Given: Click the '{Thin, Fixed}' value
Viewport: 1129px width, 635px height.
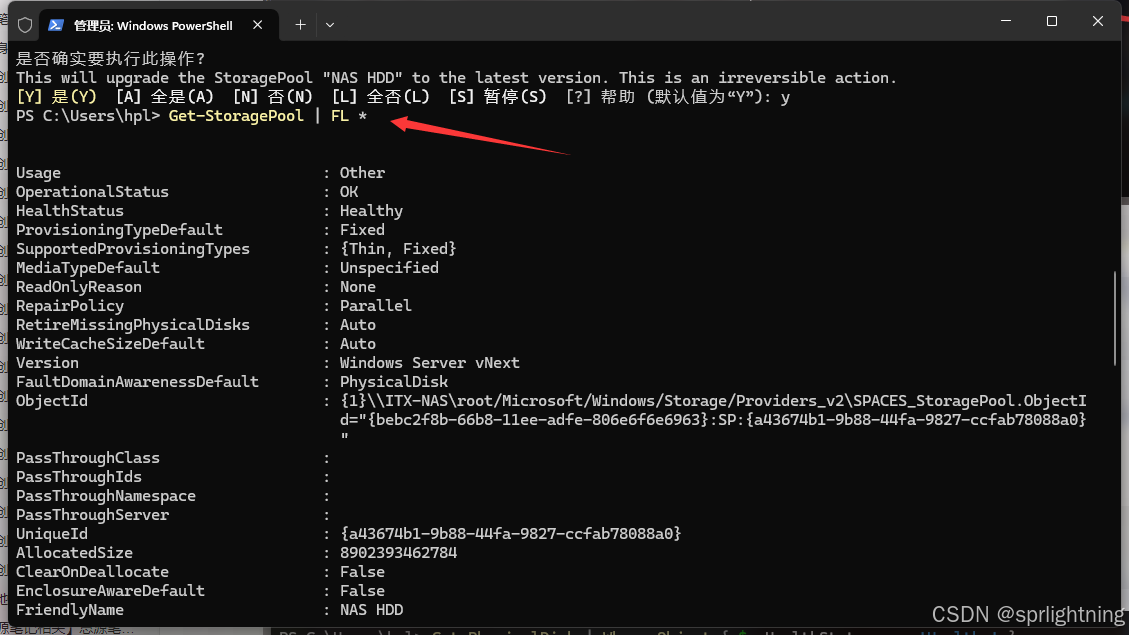Looking at the screenshot, I should point(398,248).
